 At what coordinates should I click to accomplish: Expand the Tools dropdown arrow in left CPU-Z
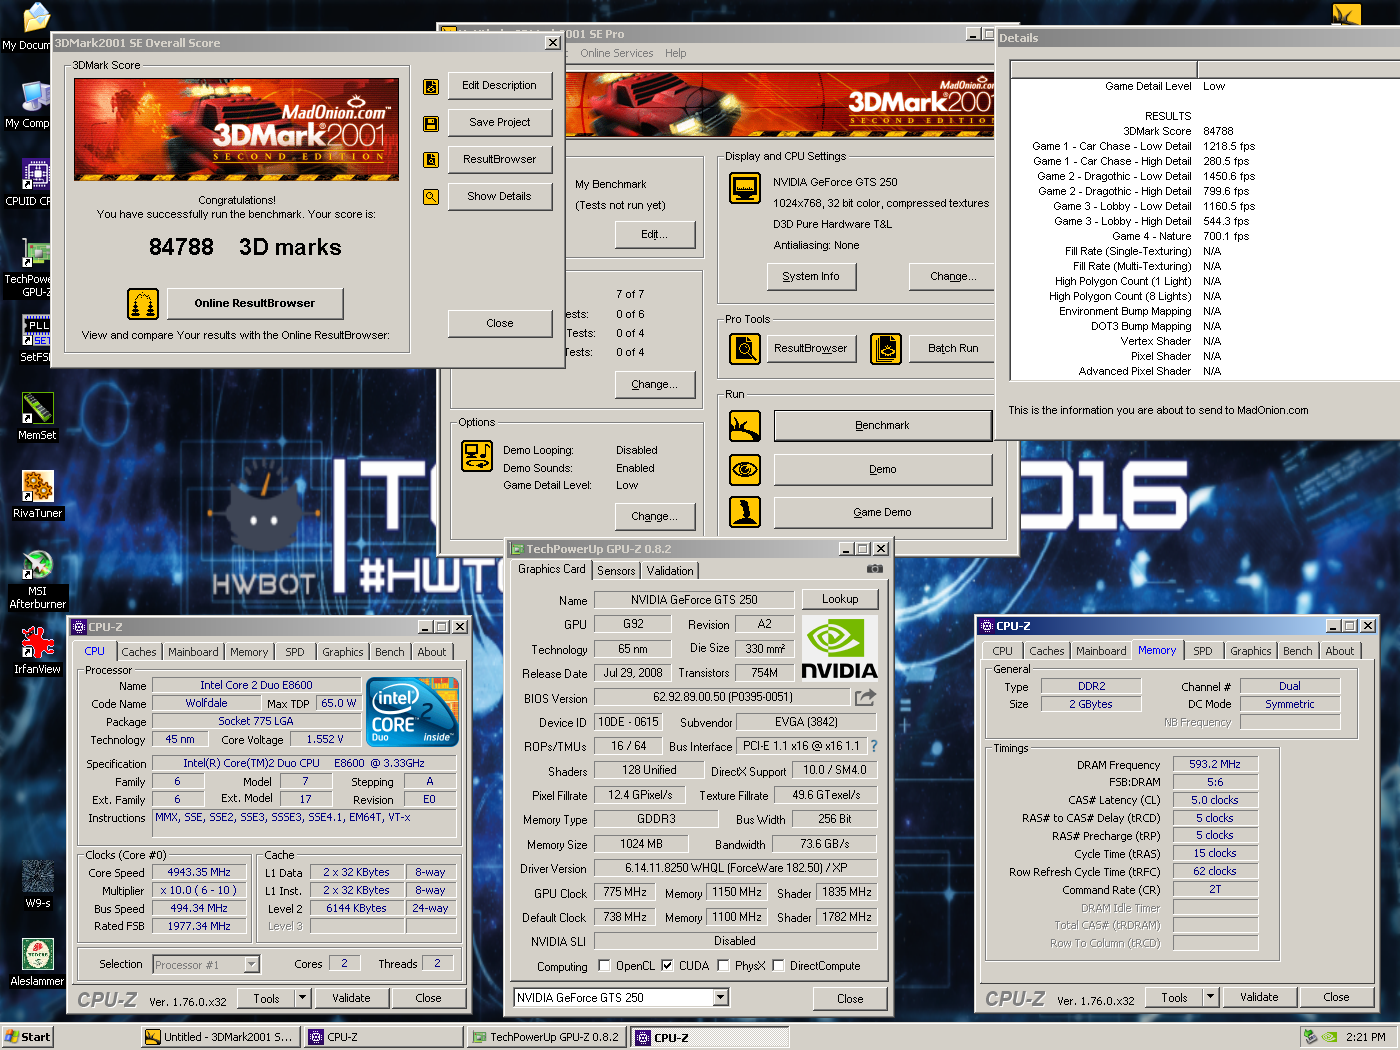(302, 998)
